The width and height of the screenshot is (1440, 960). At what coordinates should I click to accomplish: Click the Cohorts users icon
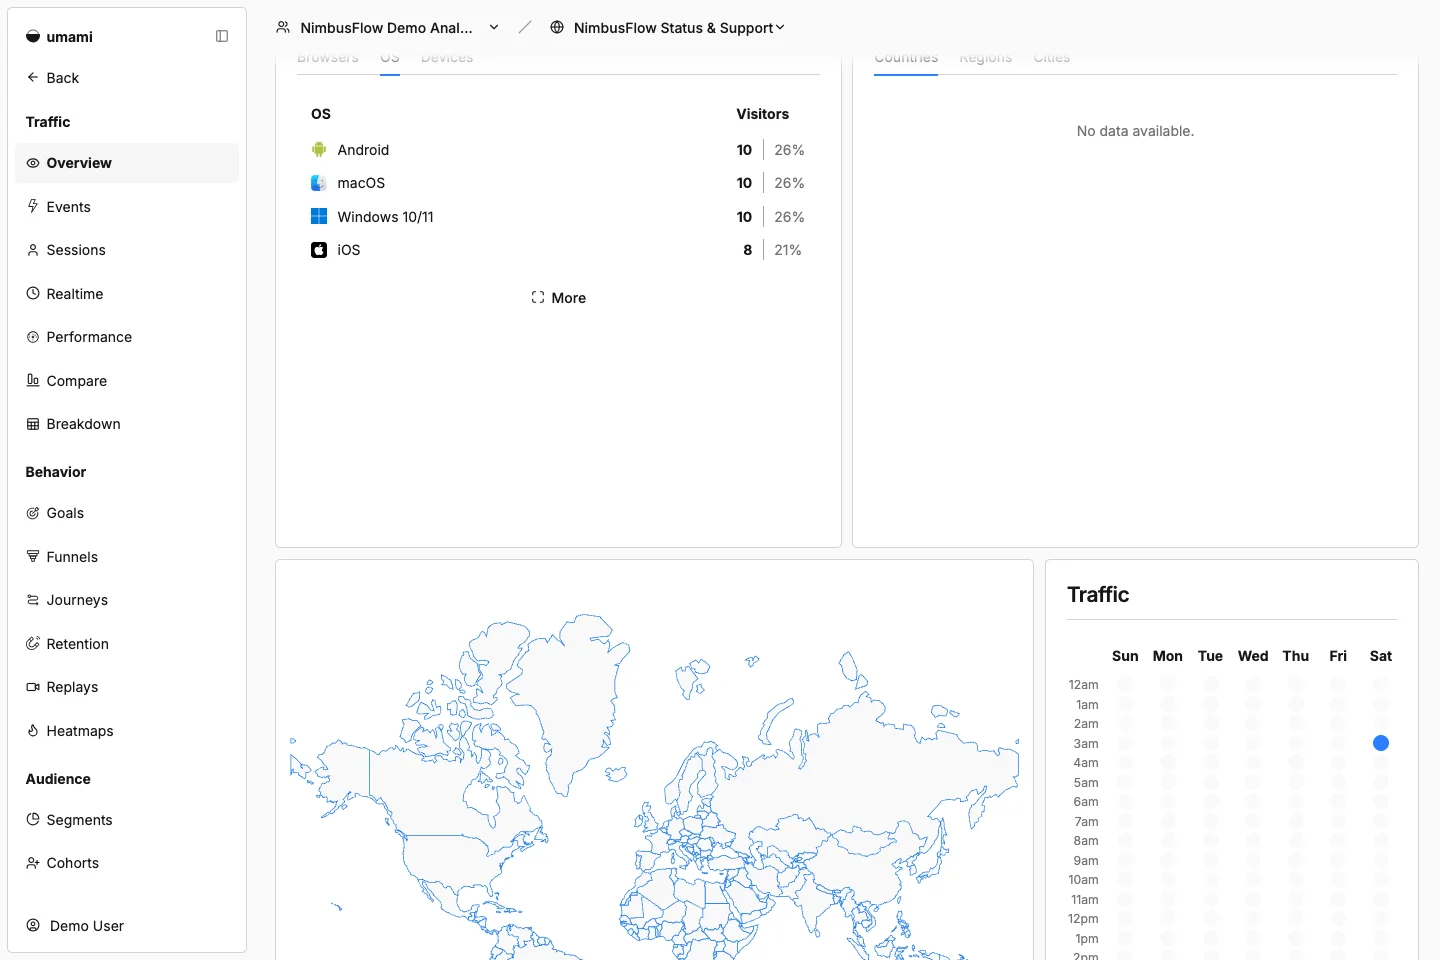point(33,863)
